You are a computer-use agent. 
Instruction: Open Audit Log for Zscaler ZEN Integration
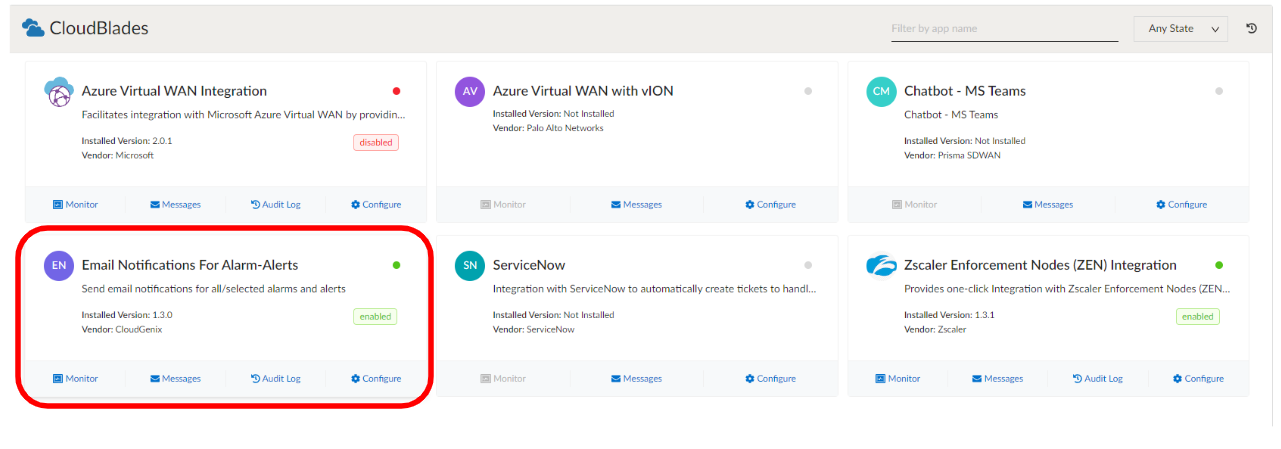(x=1097, y=379)
